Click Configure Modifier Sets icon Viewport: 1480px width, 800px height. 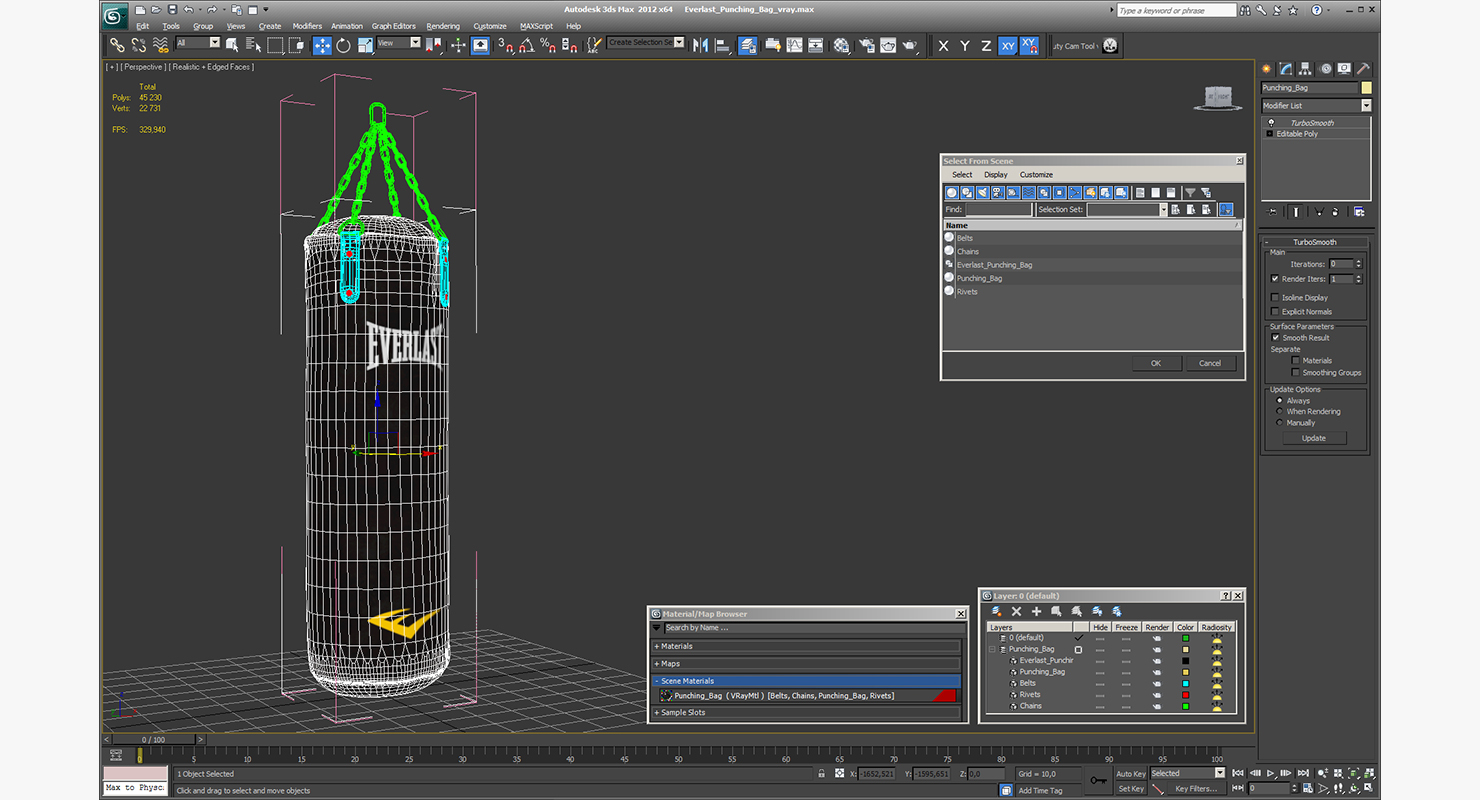click(1359, 212)
